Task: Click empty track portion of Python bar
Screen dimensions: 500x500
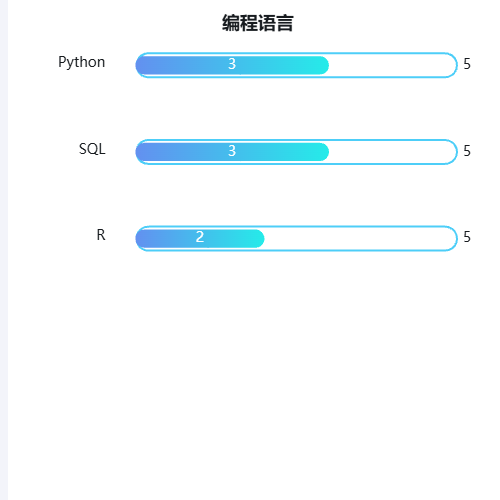Action: (x=392, y=65)
